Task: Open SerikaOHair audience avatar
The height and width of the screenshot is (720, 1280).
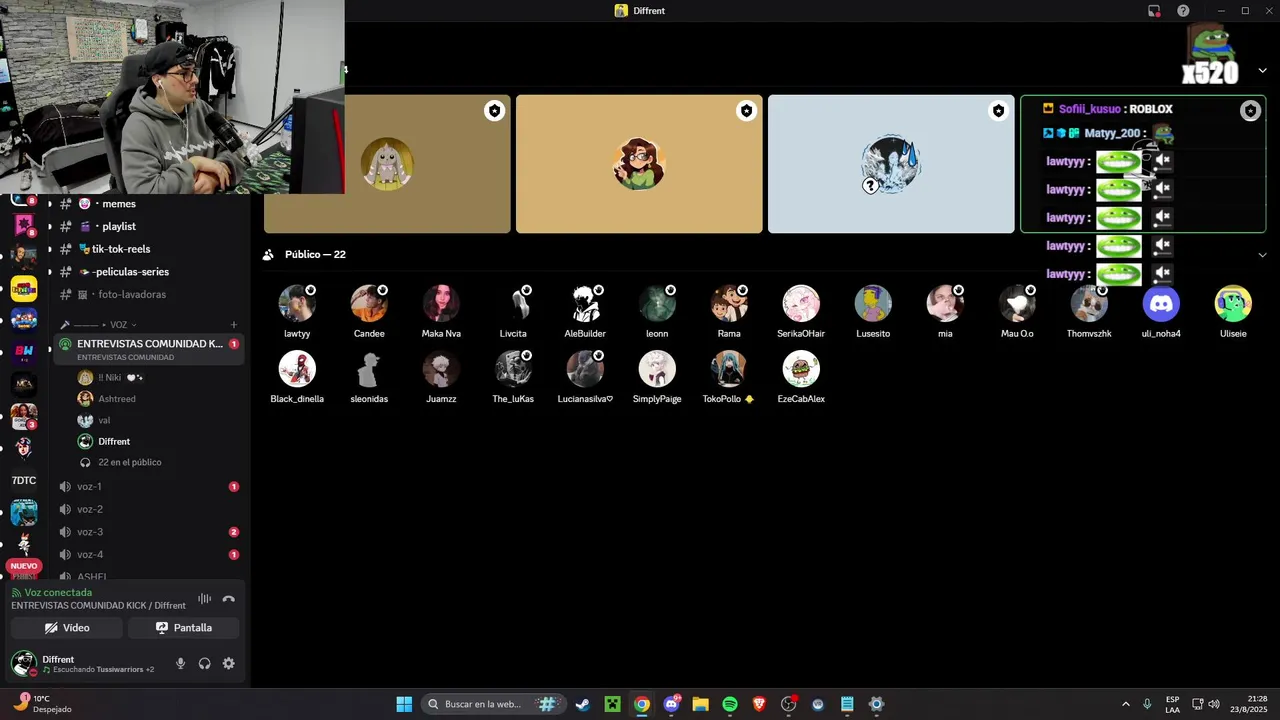Action: click(801, 303)
